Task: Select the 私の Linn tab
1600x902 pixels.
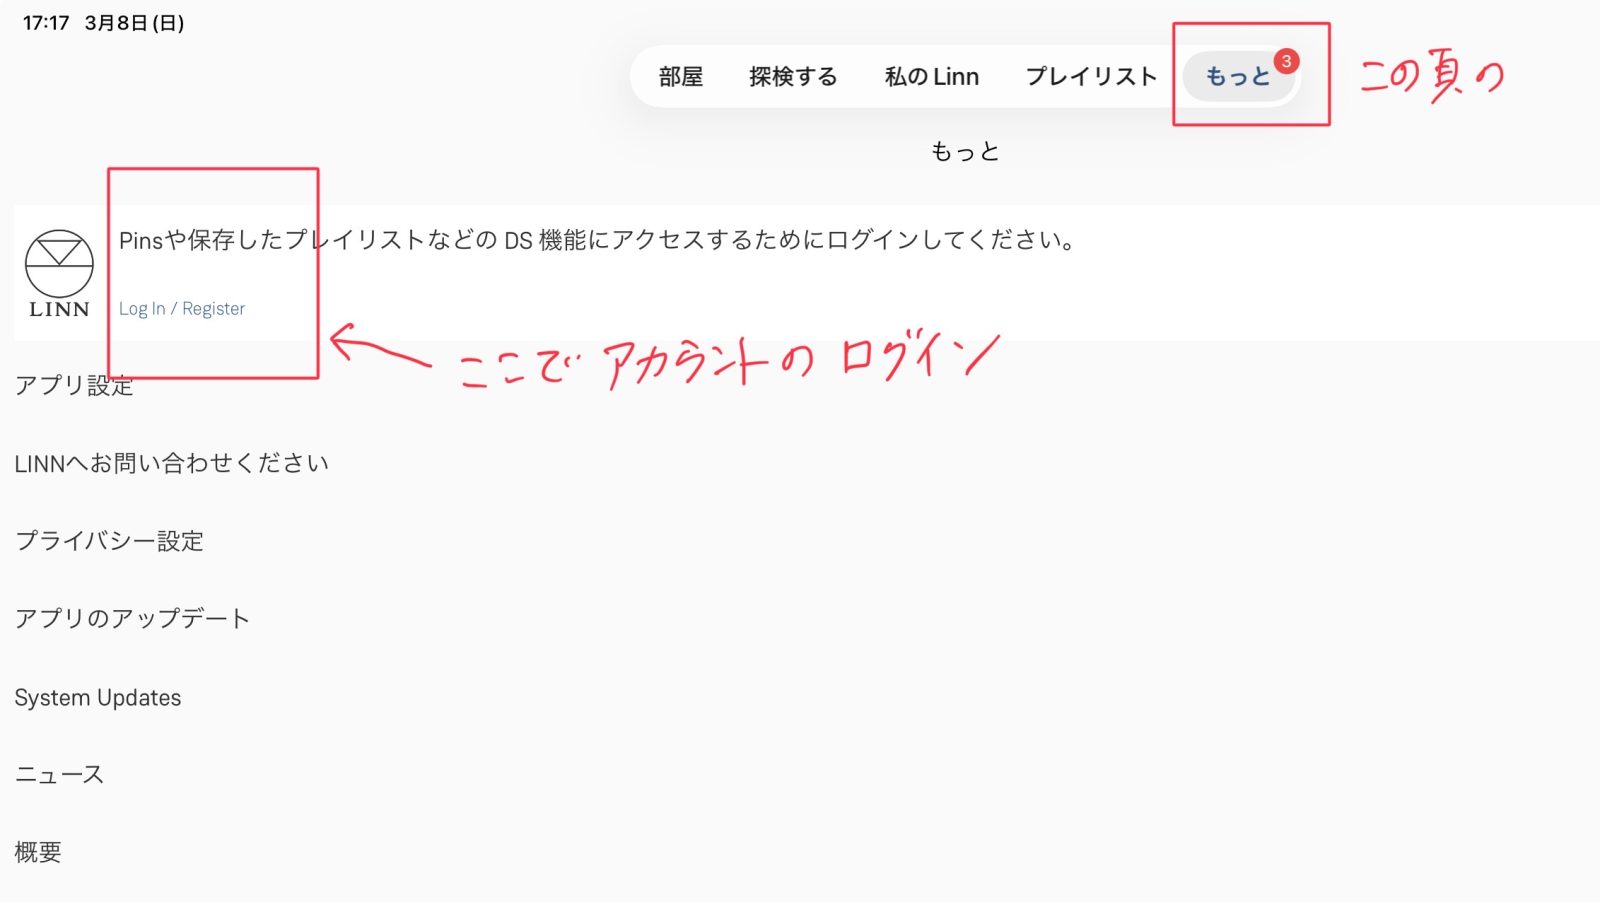Action: (x=931, y=77)
